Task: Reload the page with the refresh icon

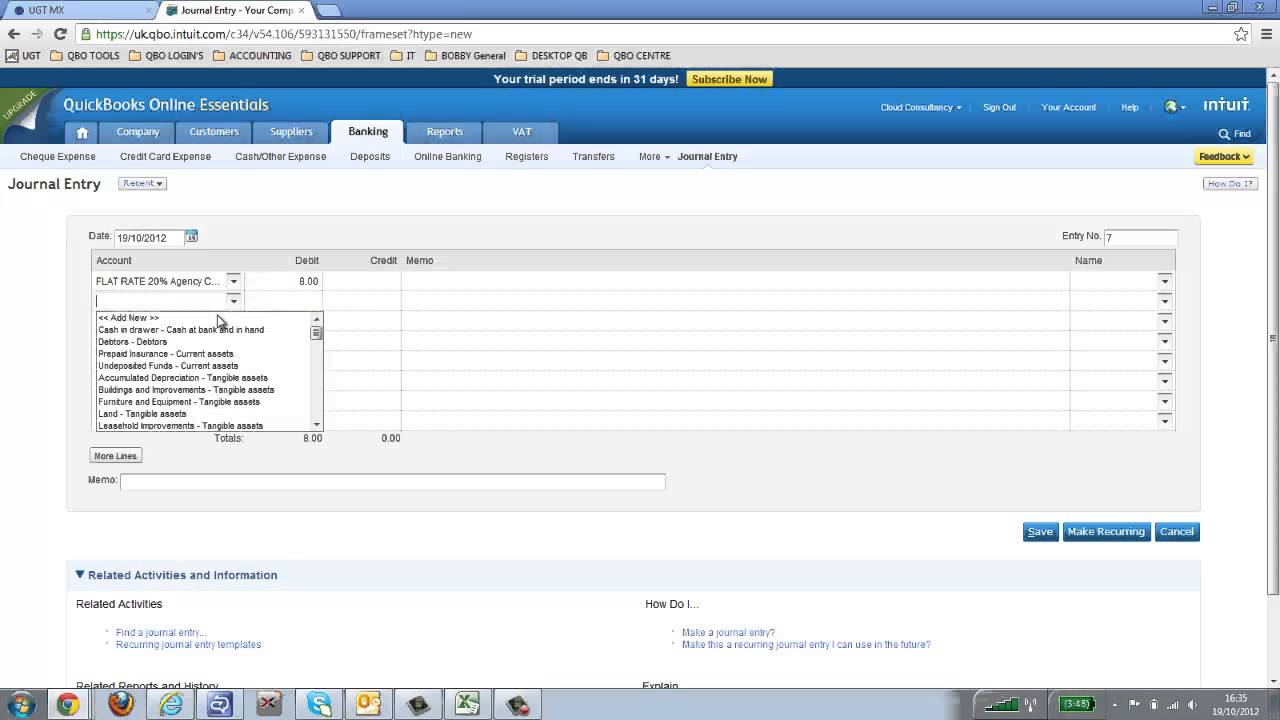Action: (60, 34)
